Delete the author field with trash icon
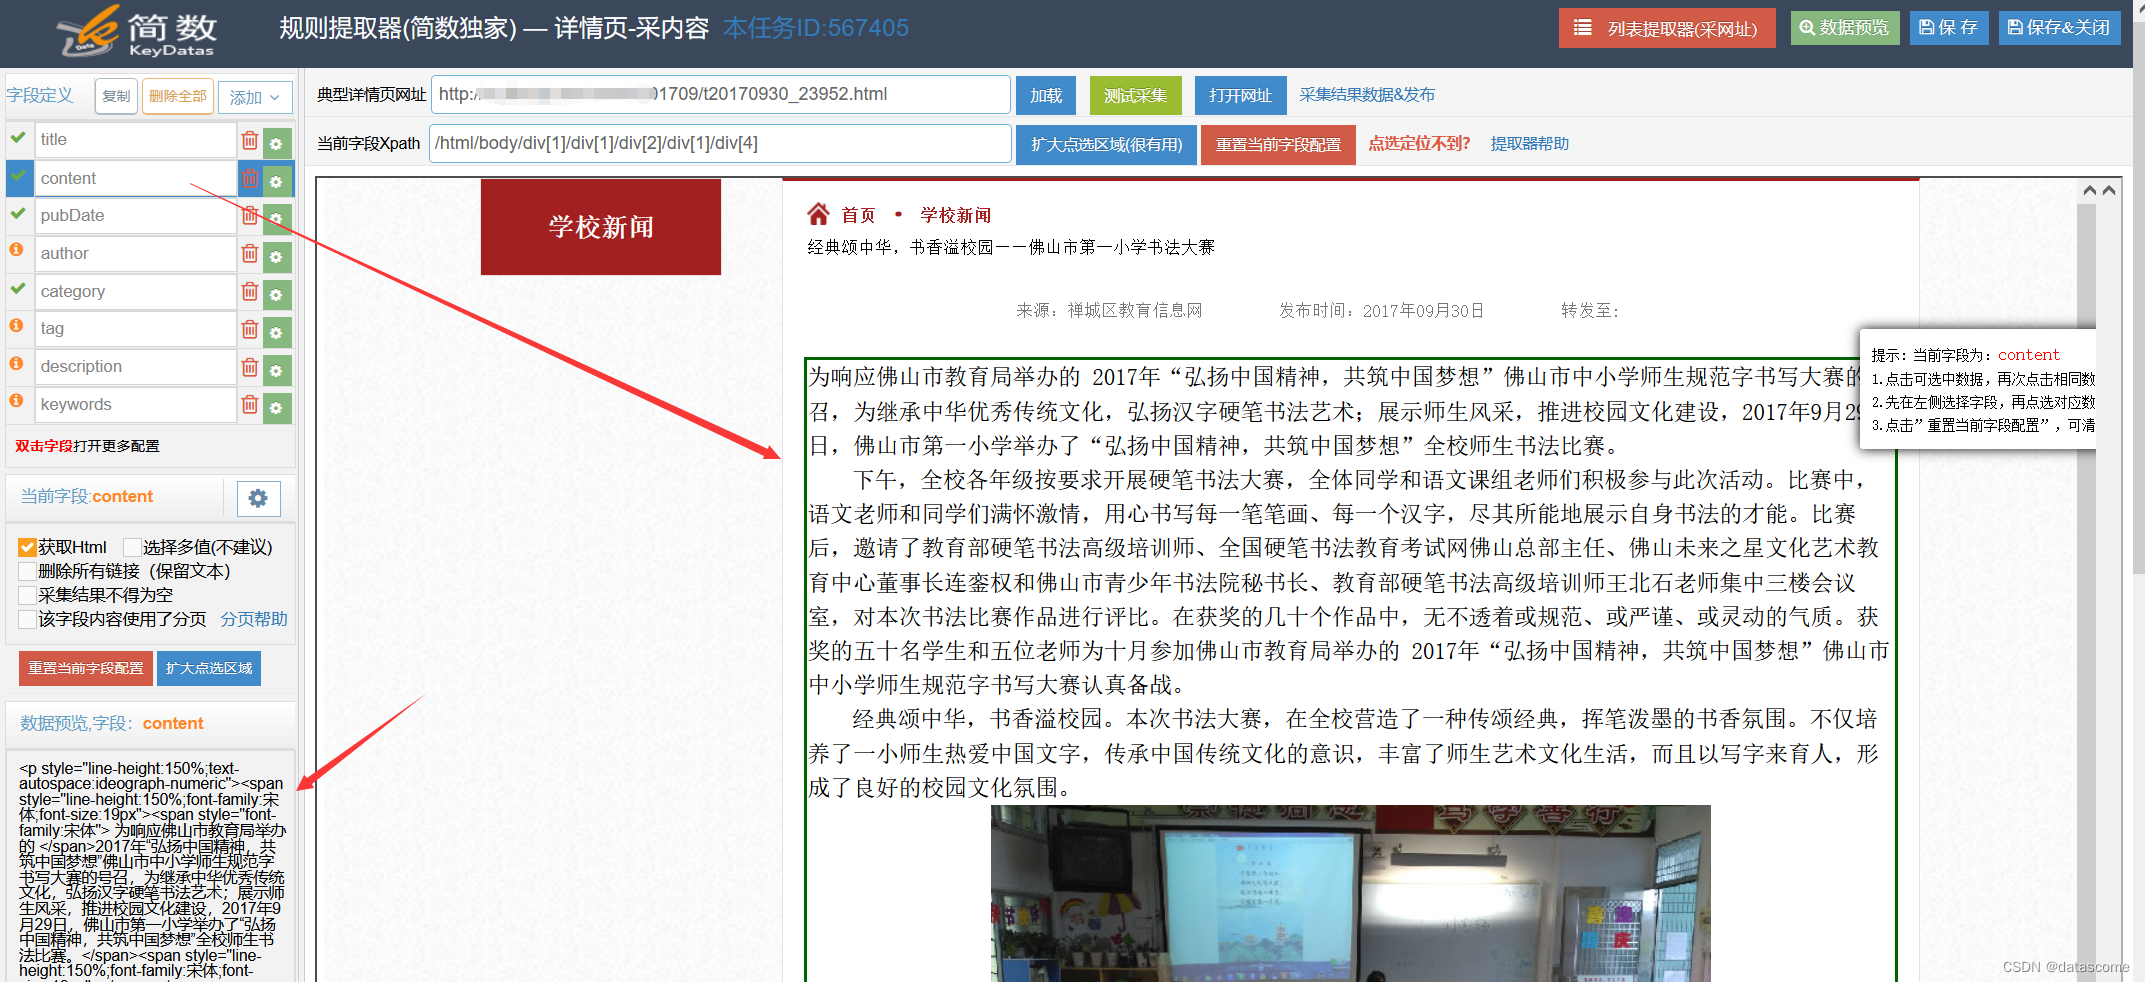The height and width of the screenshot is (982, 2145). tap(249, 254)
